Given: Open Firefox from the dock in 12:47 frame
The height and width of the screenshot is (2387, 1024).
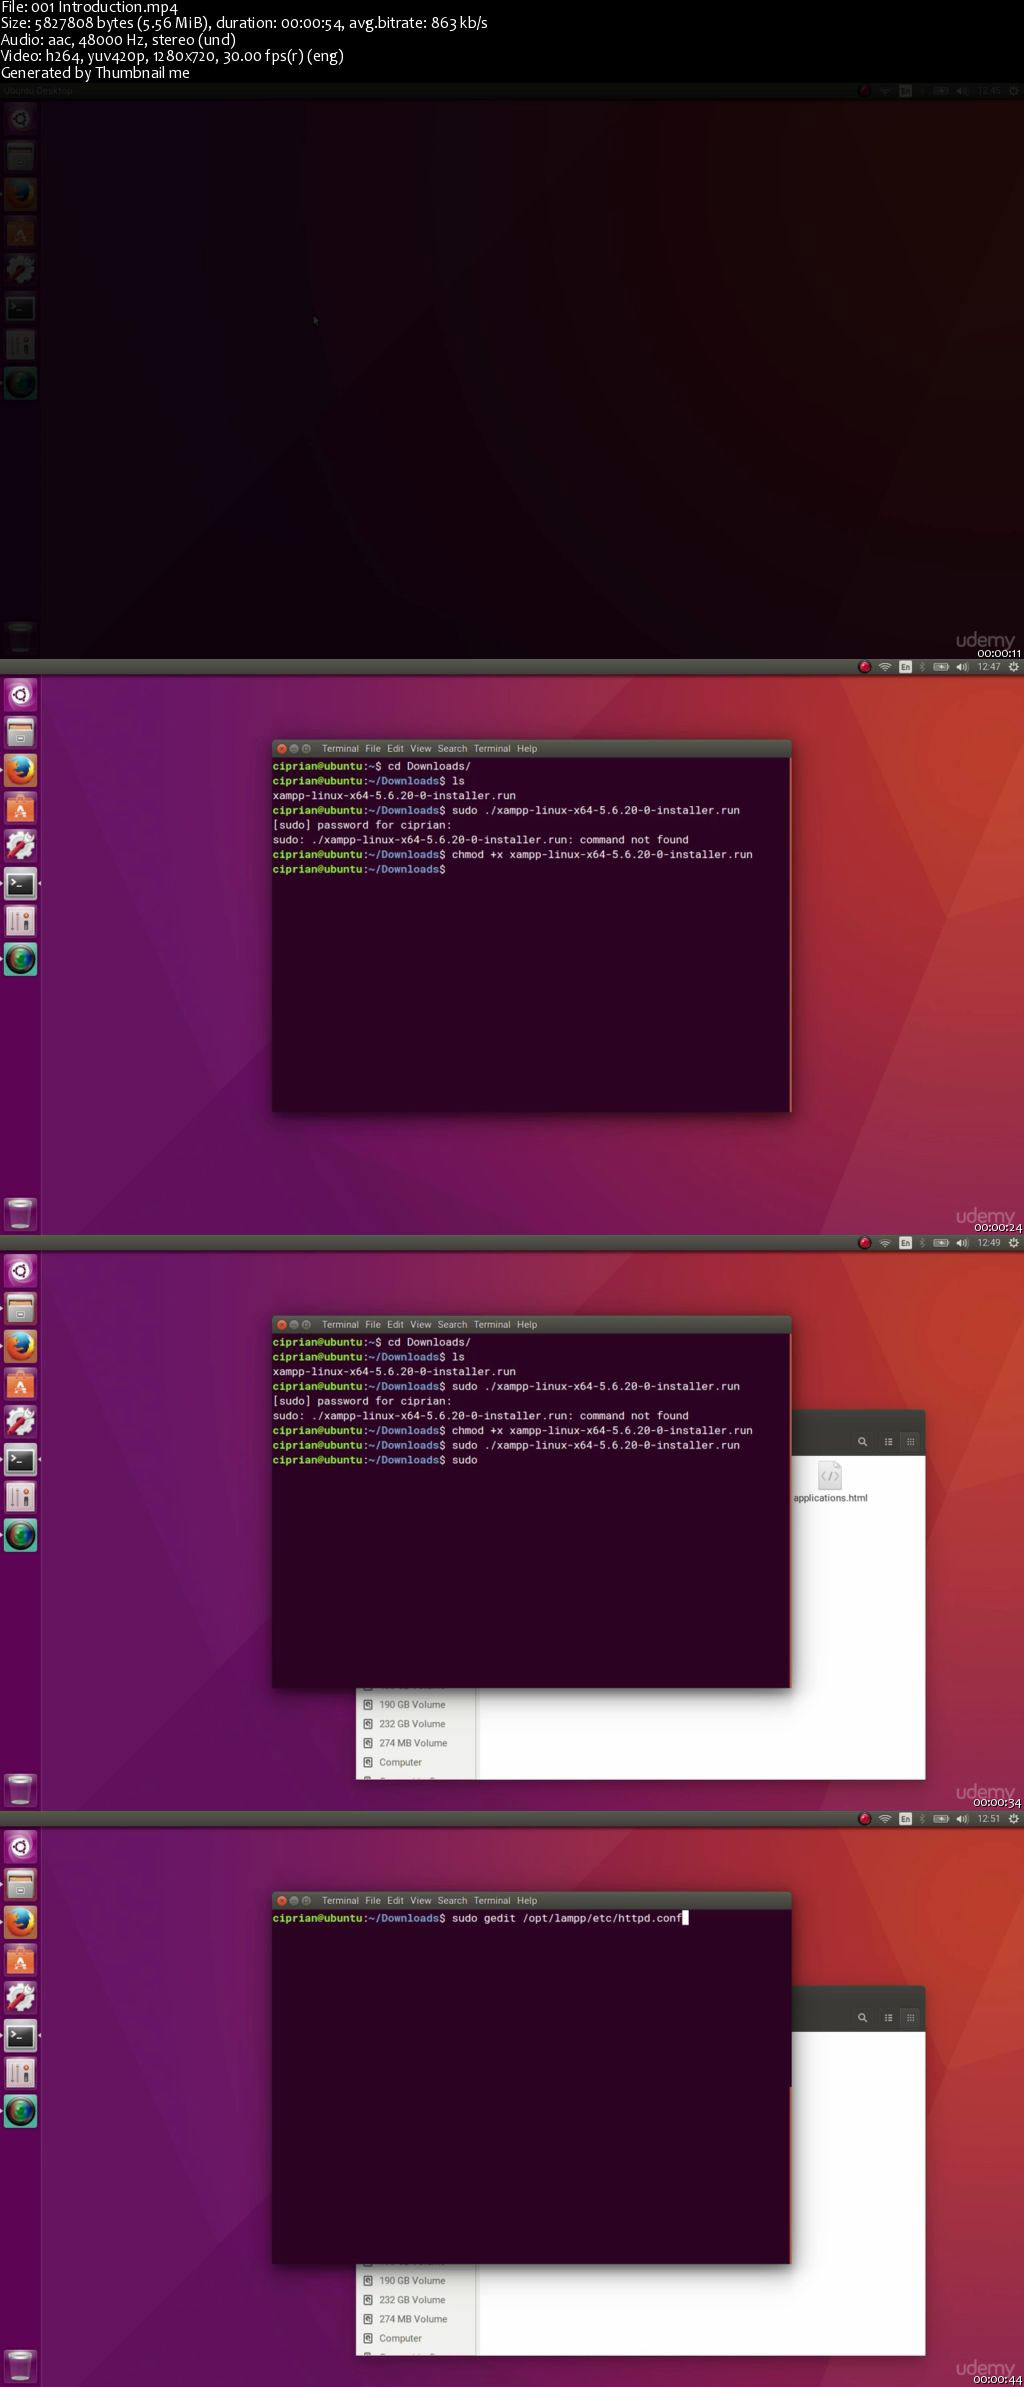Looking at the screenshot, I should [x=20, y=770].
